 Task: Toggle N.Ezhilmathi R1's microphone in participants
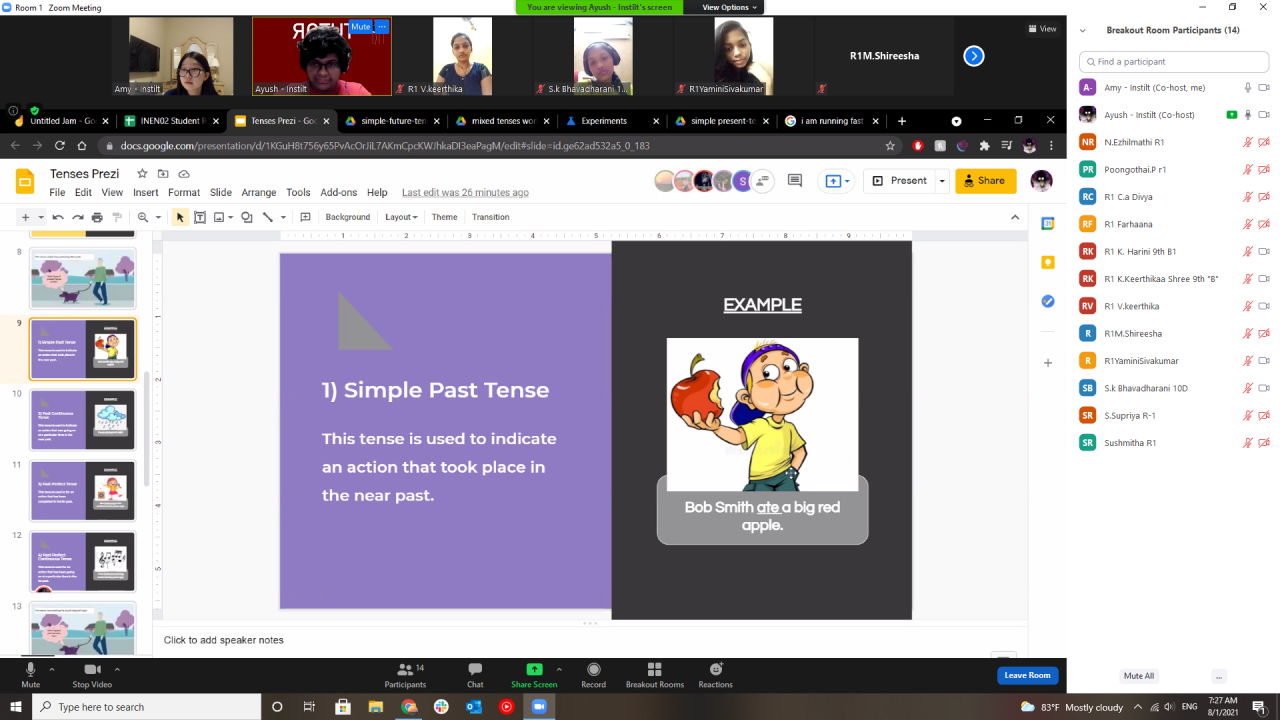(1248, 142)
